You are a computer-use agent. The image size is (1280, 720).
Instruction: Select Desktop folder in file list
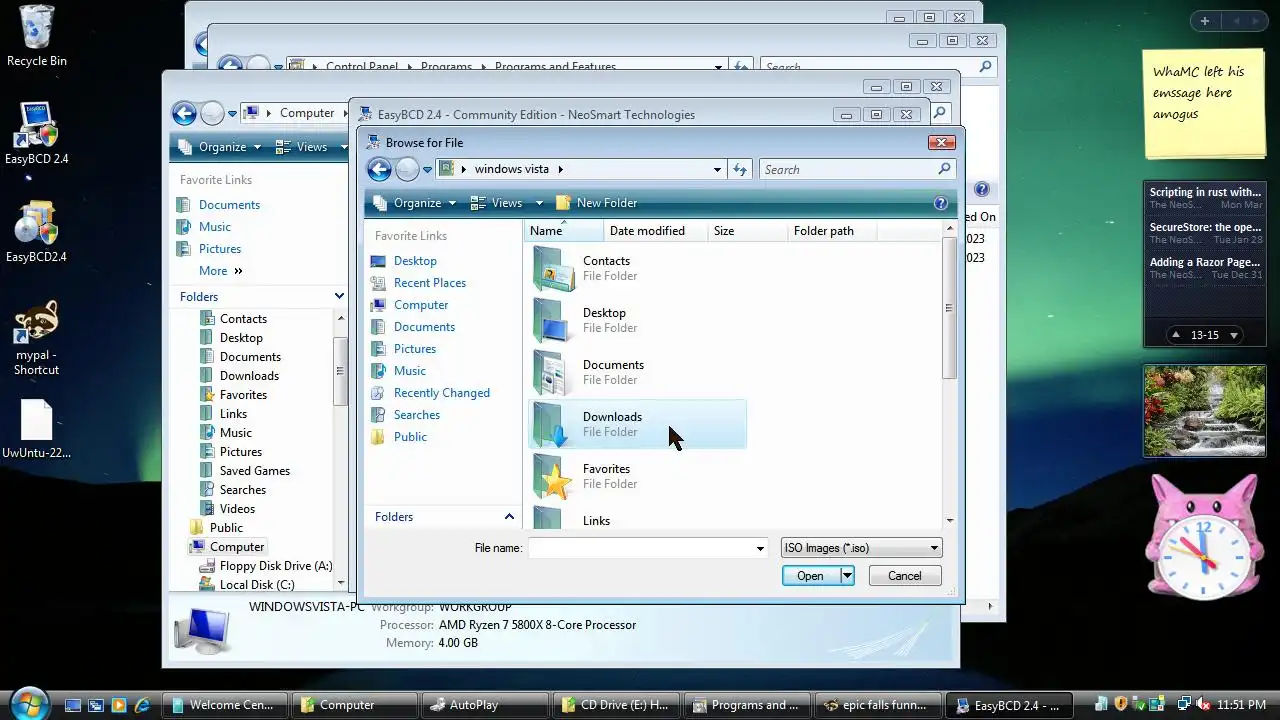[x=637, y=320]
